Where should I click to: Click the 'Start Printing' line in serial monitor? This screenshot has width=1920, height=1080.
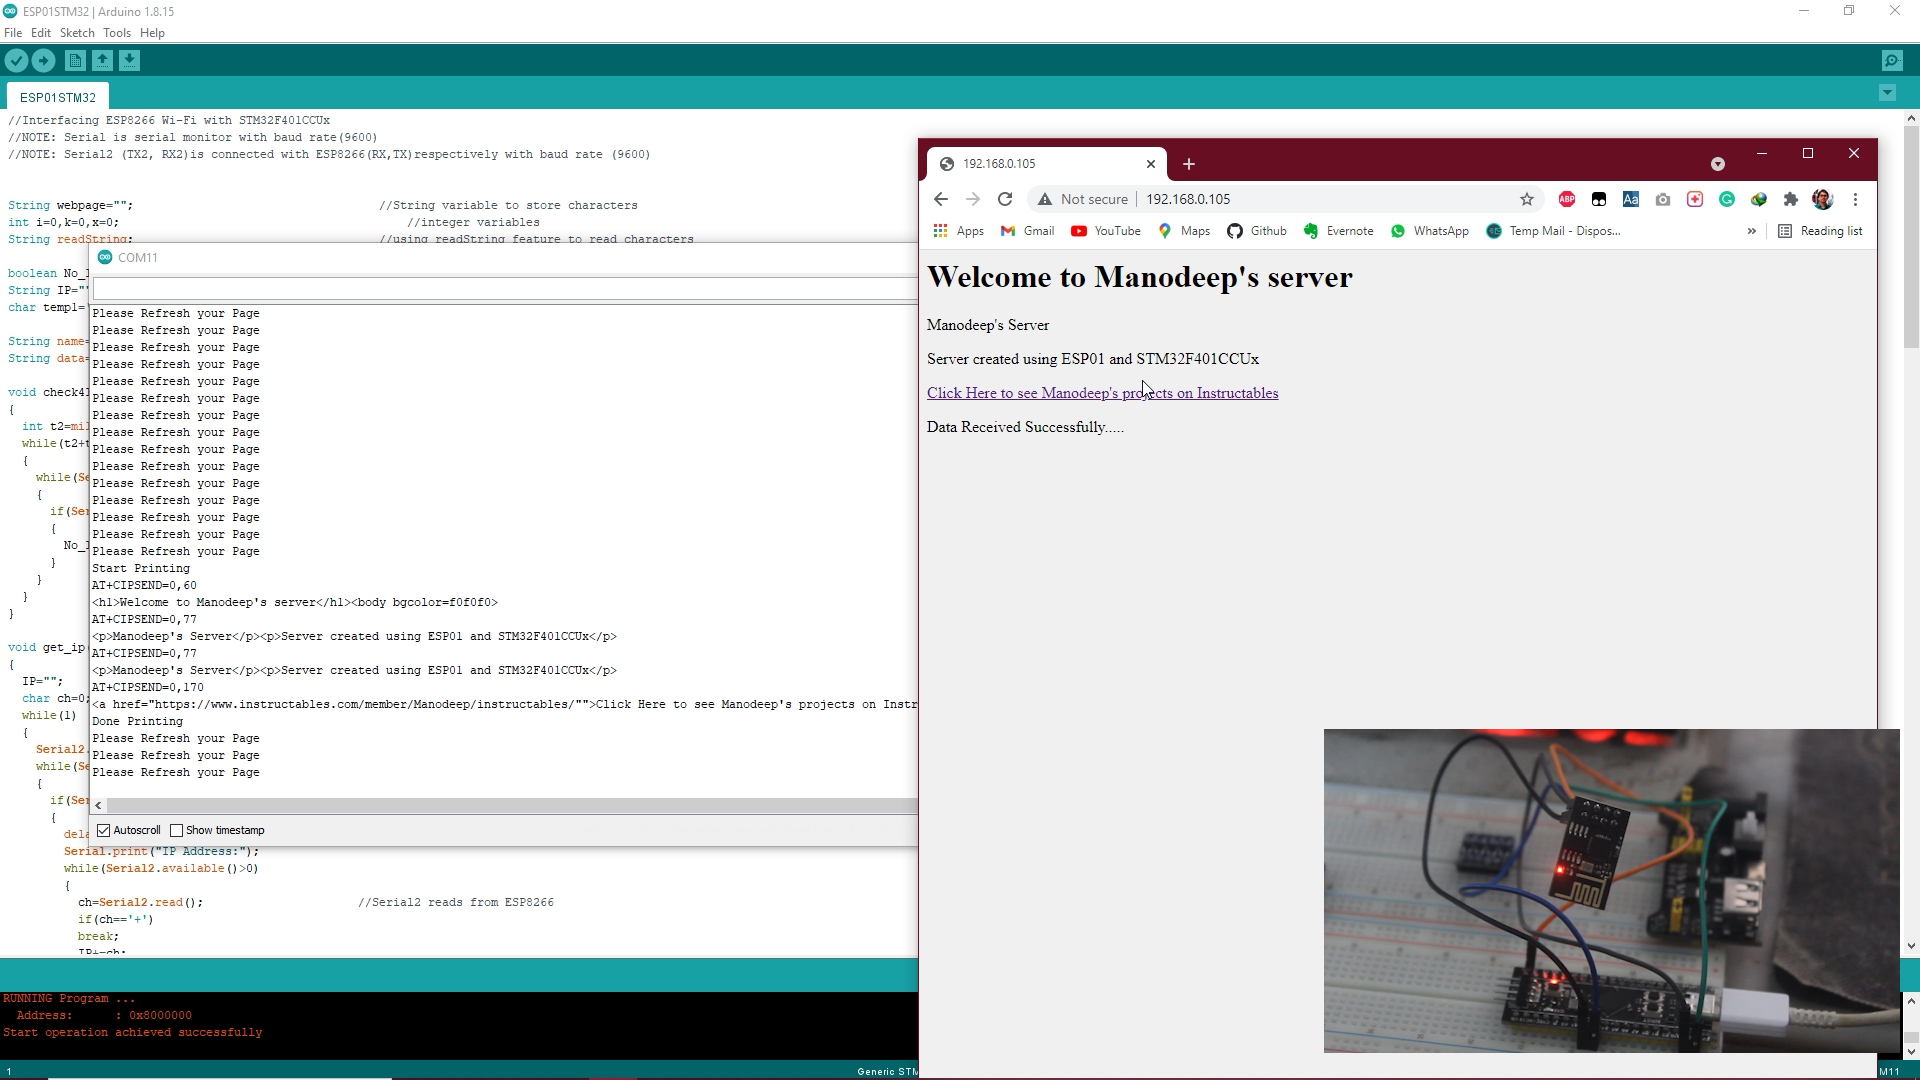140,568
